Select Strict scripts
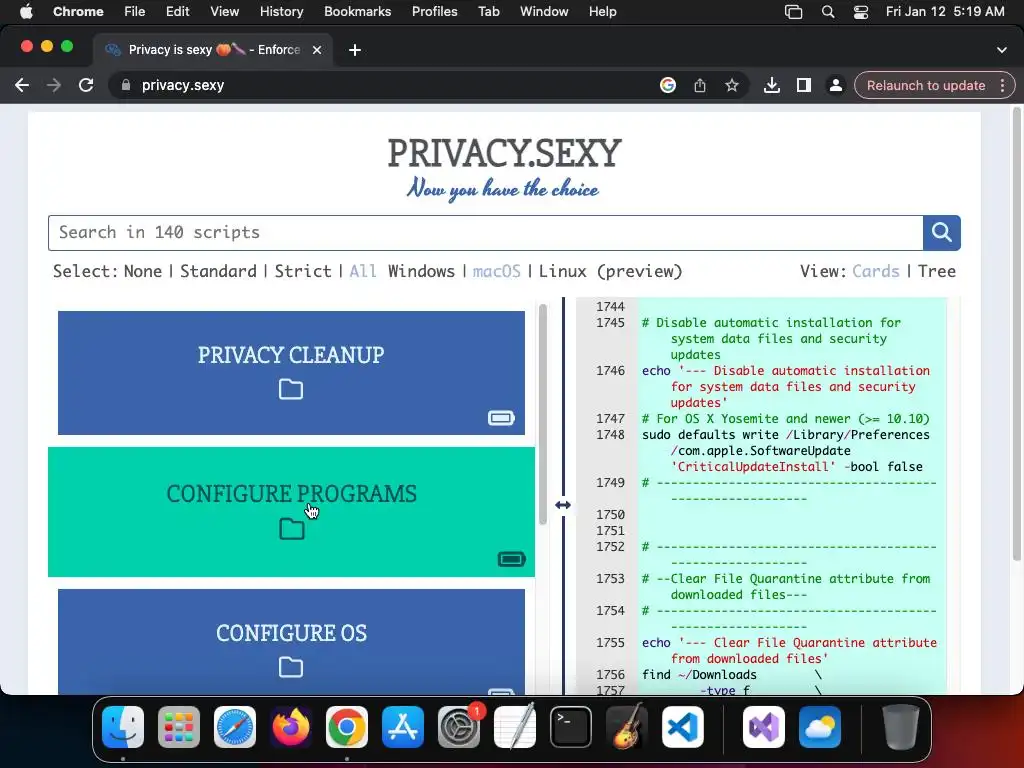Screen dimensions: 1024x768 (x=303, y=271)
